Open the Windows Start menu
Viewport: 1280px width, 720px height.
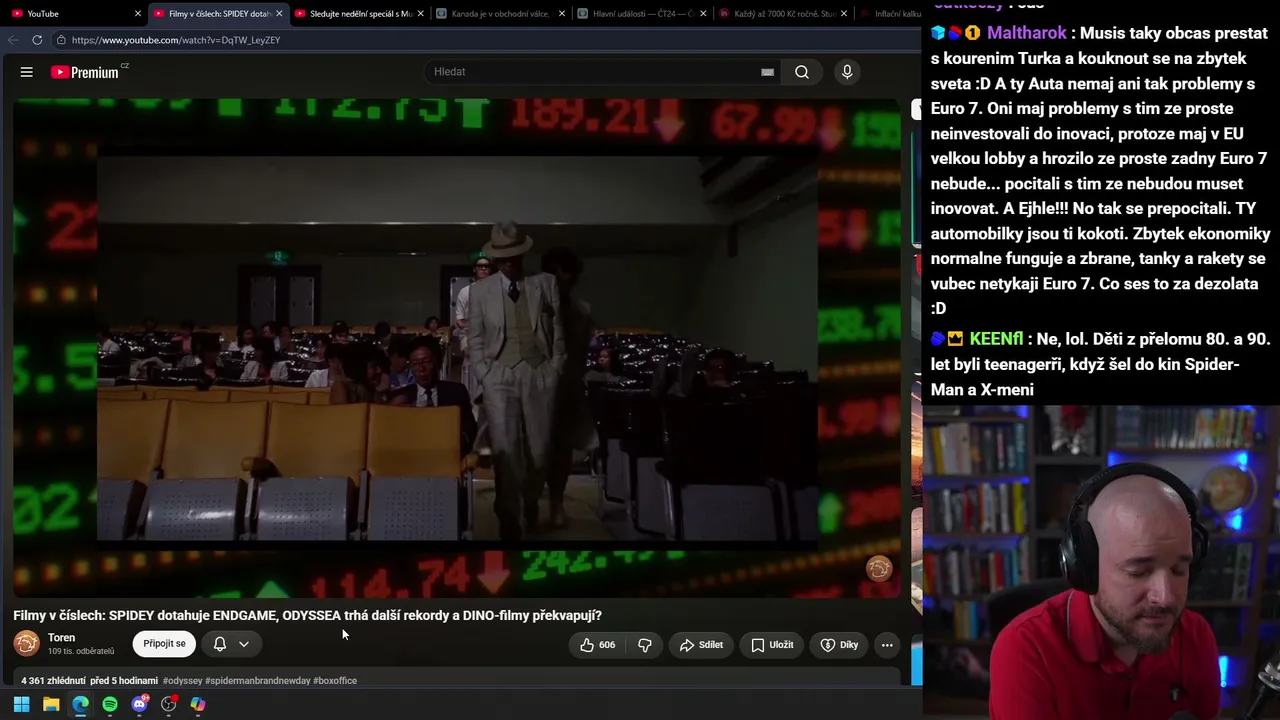click(x=21, y=704)
